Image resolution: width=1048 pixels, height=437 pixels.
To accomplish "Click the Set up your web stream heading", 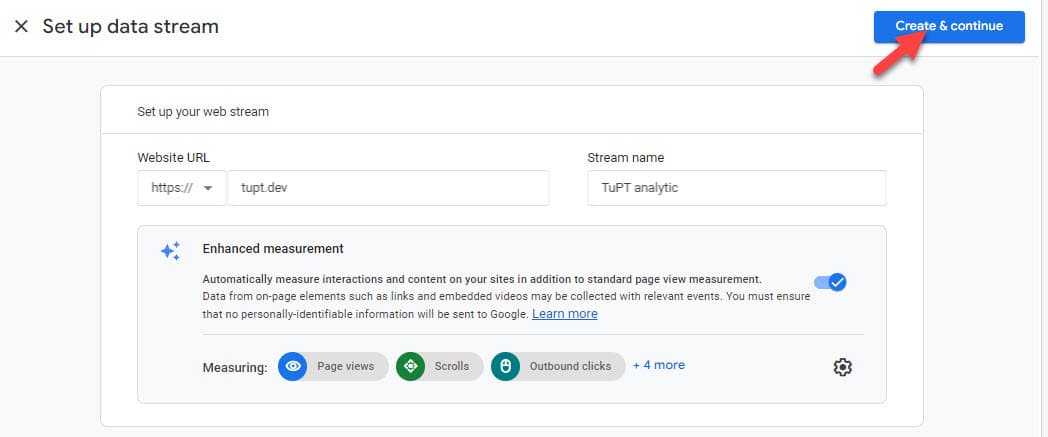I will pyautogui.click(x=203, y=112).
